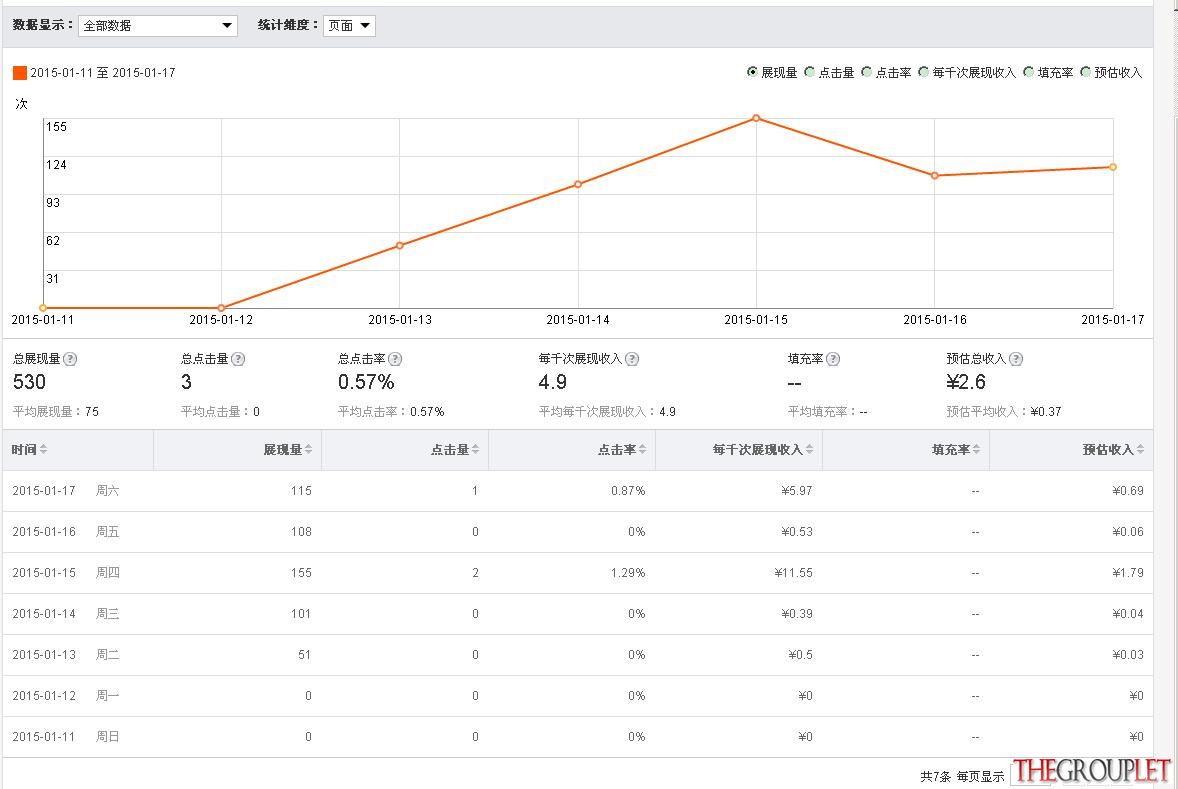This screenshot has width=1178, height=789.
Task: Click the 2015-01-15 周四 table row
Action: 577,573
